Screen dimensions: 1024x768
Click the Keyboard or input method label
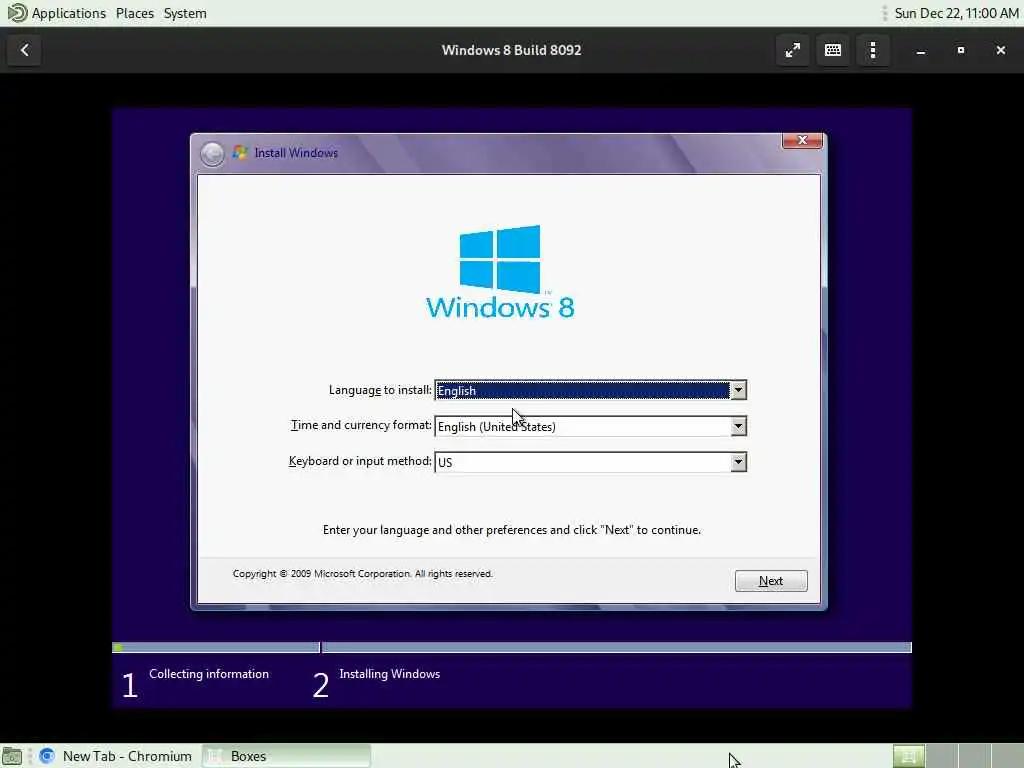[360, 461]
